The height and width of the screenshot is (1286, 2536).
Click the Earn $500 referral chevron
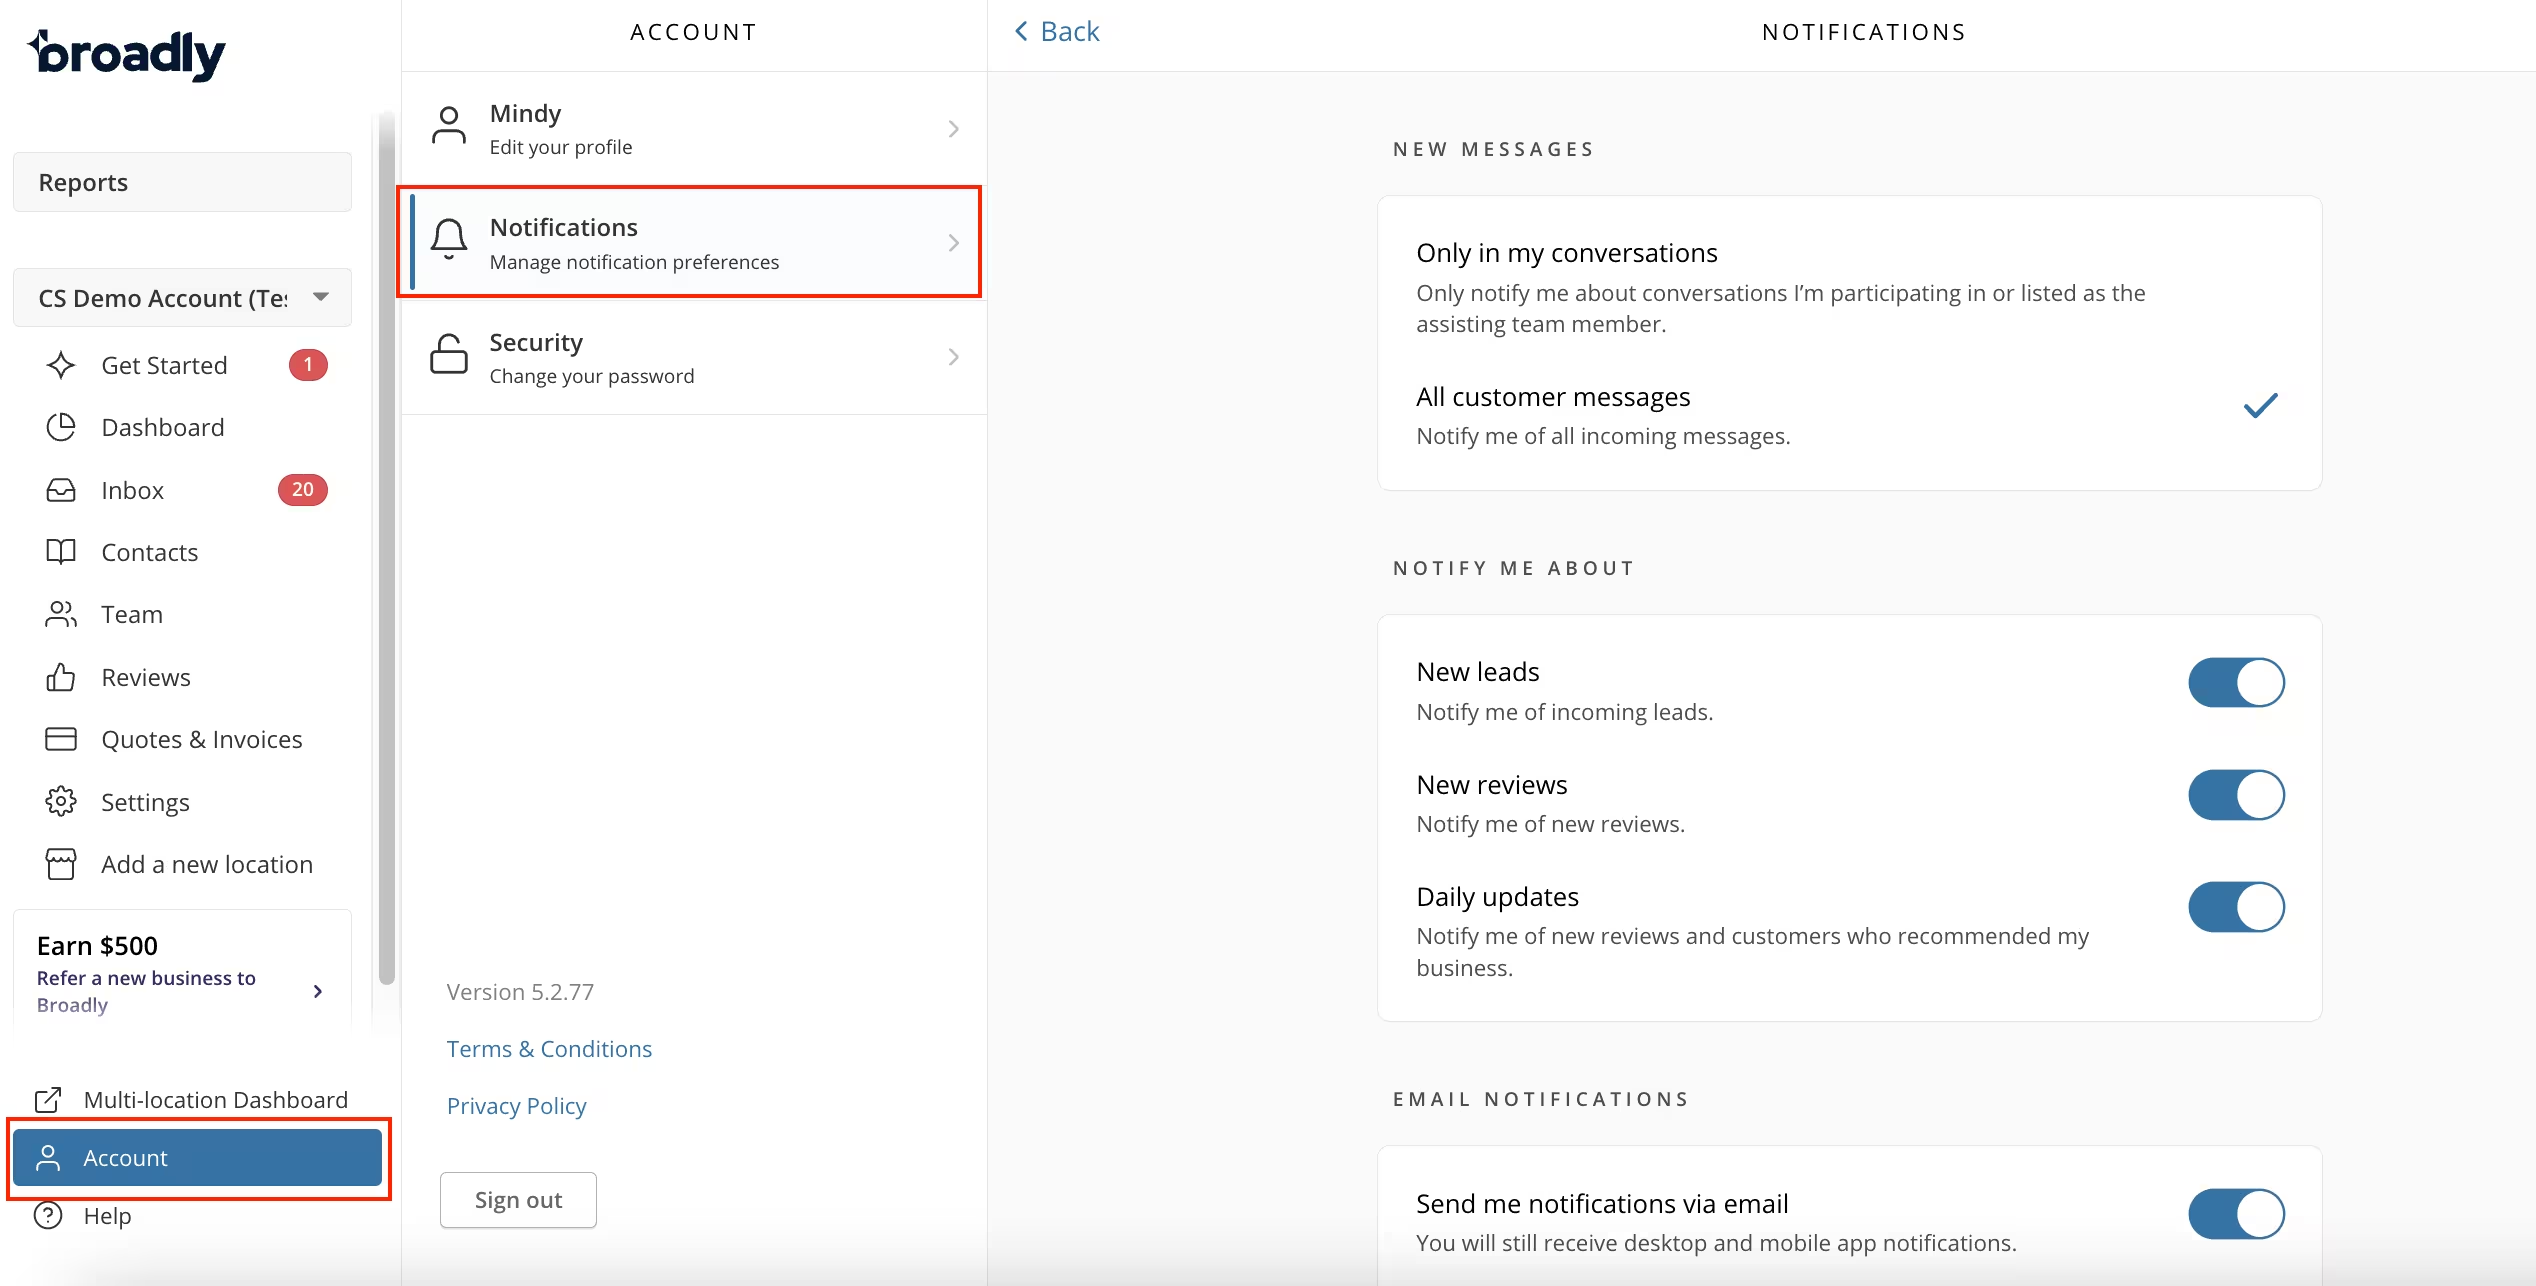pyautogui.click(x=318, y=991)
